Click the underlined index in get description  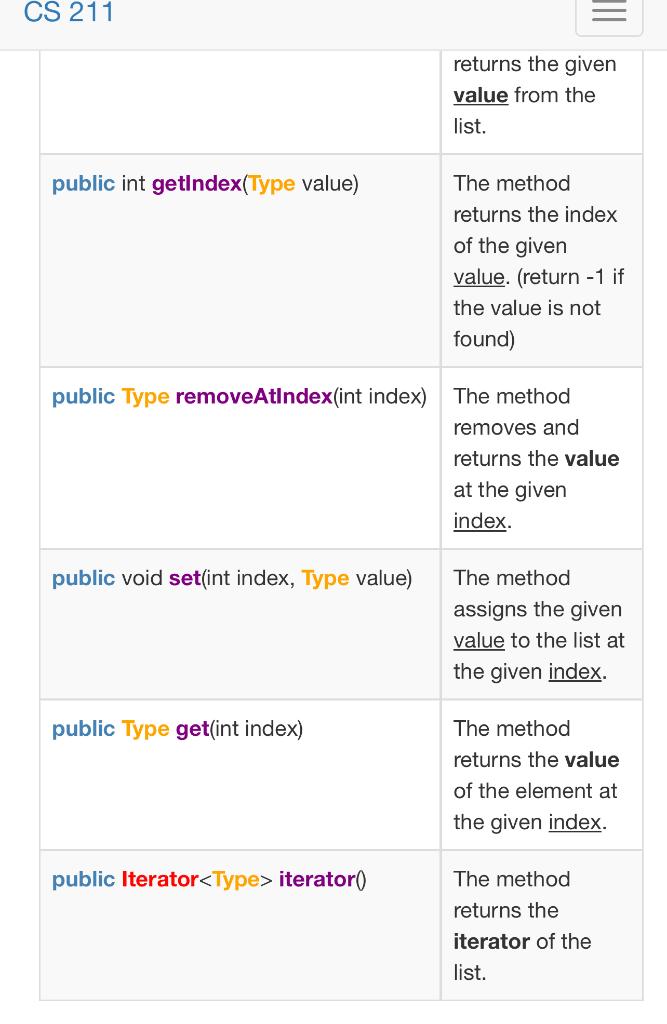coord(574,821)
